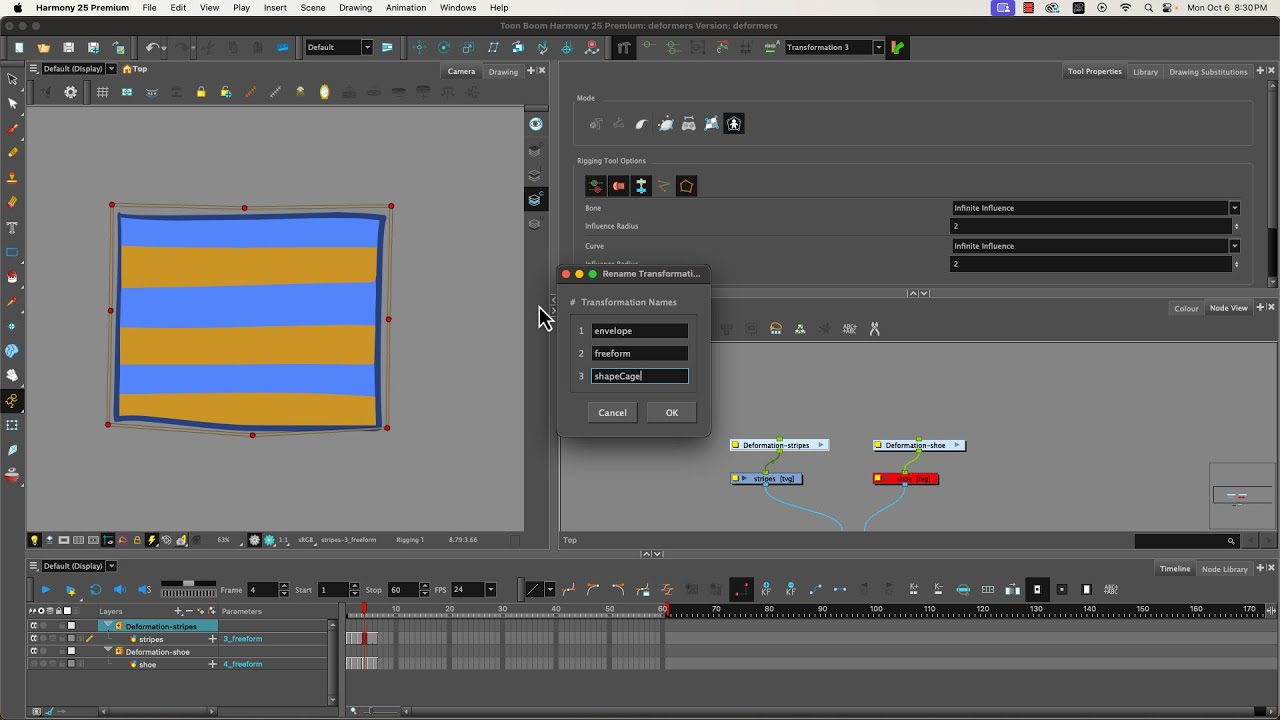Toggle visibility of shoe layer

tap(33, 664)
